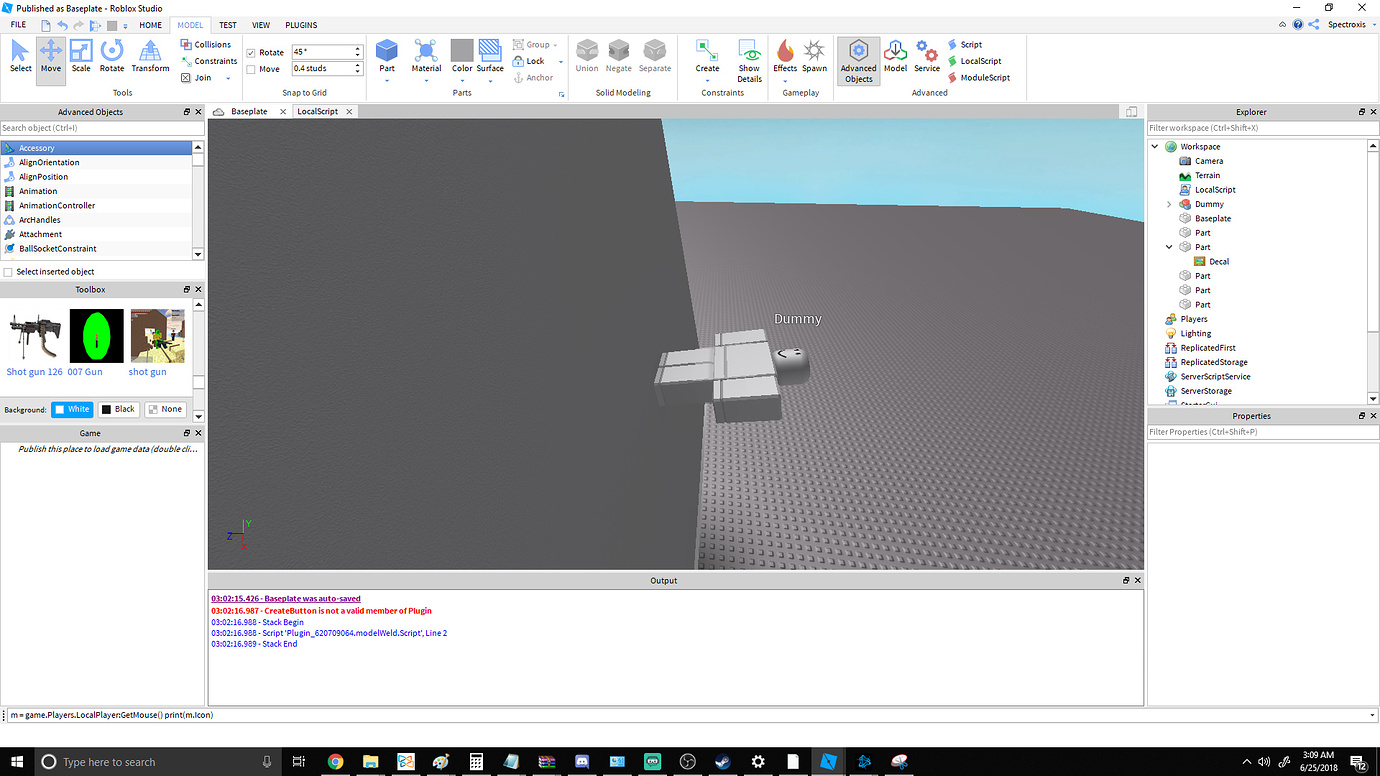This screenshot has height=776, width=1380.
Task: Negate the selected part
Action: tap(618, 57)
